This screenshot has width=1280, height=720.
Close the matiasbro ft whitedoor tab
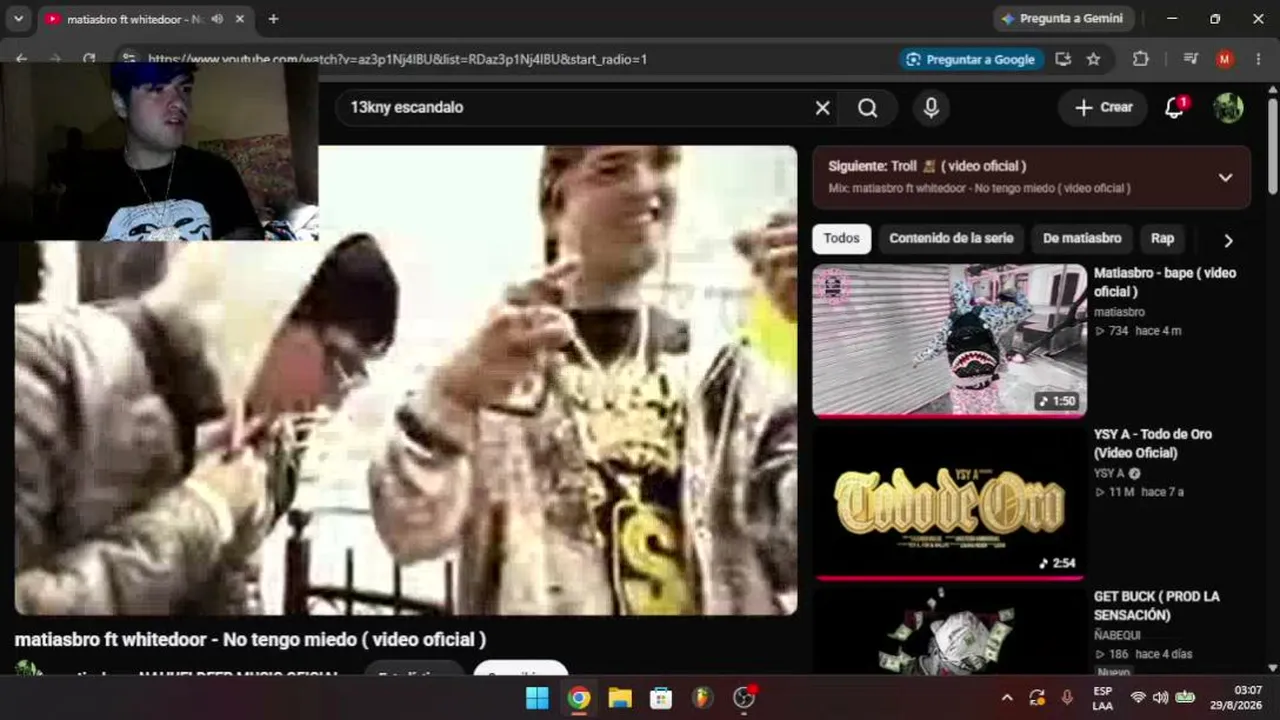pos(240,19)
